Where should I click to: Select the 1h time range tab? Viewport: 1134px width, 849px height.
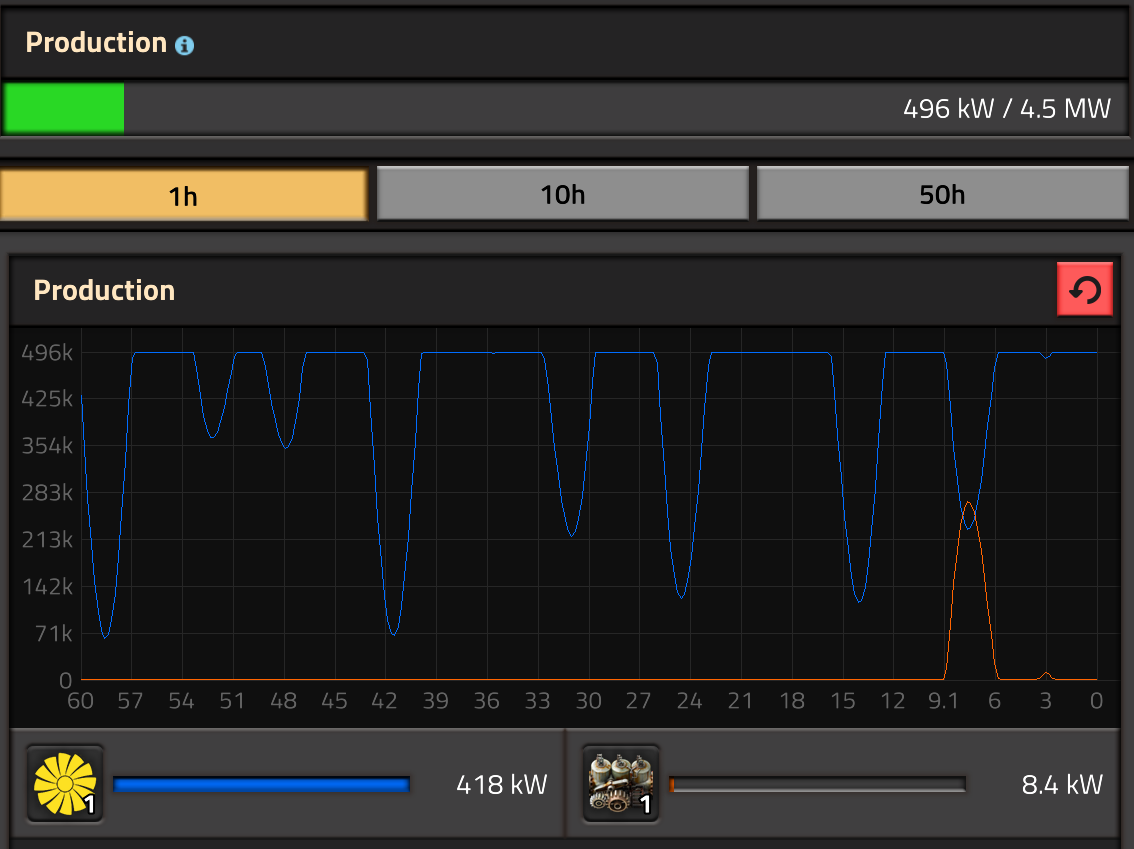[184, 194]
